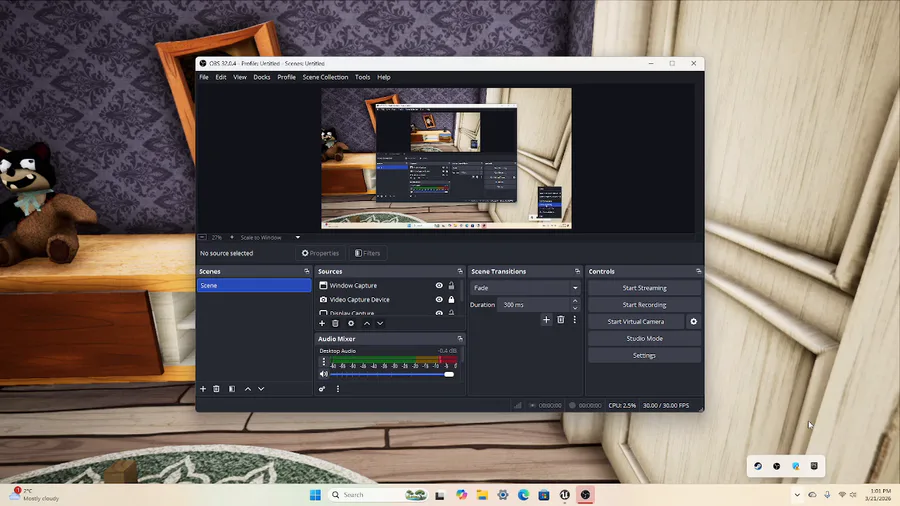The width and height of the screenshot is (900, 506).
Task: Show hidden system tray icons chevron
Action: tap(797, 495)
